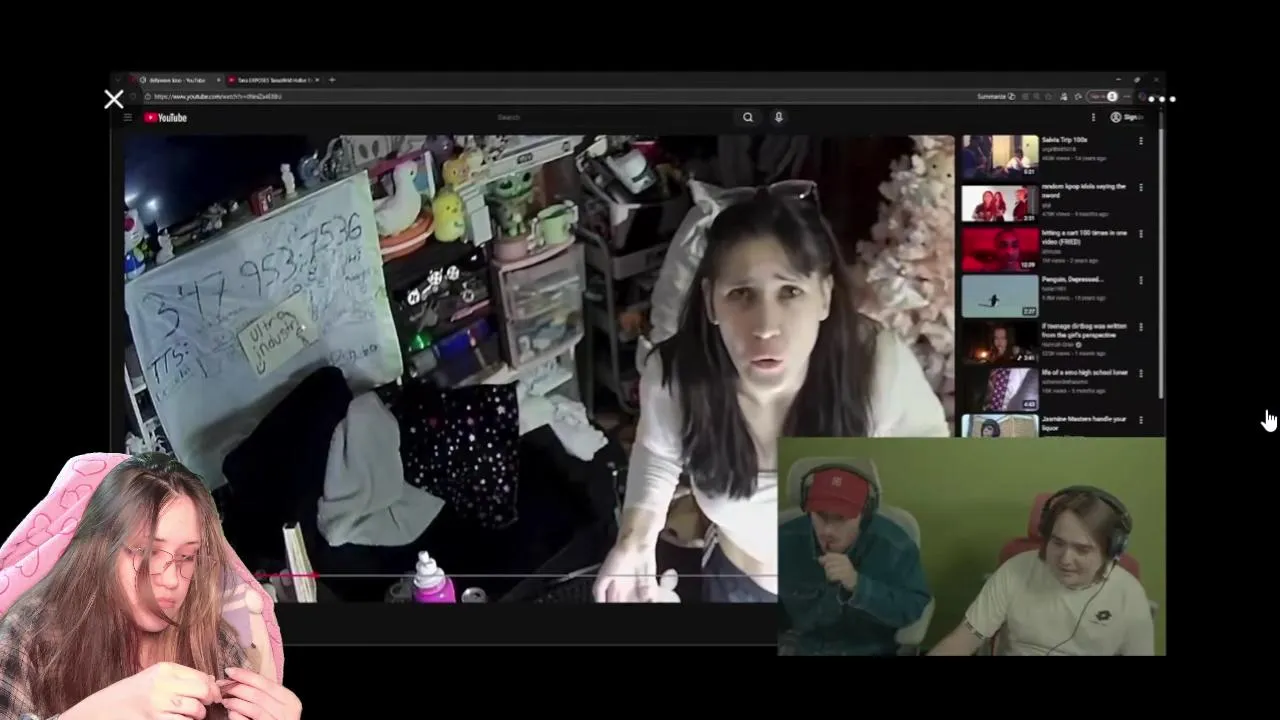Open options menu for Penguin, Depressed video
Viewport: 1280px width, 720px height.
pos(1140,281)
